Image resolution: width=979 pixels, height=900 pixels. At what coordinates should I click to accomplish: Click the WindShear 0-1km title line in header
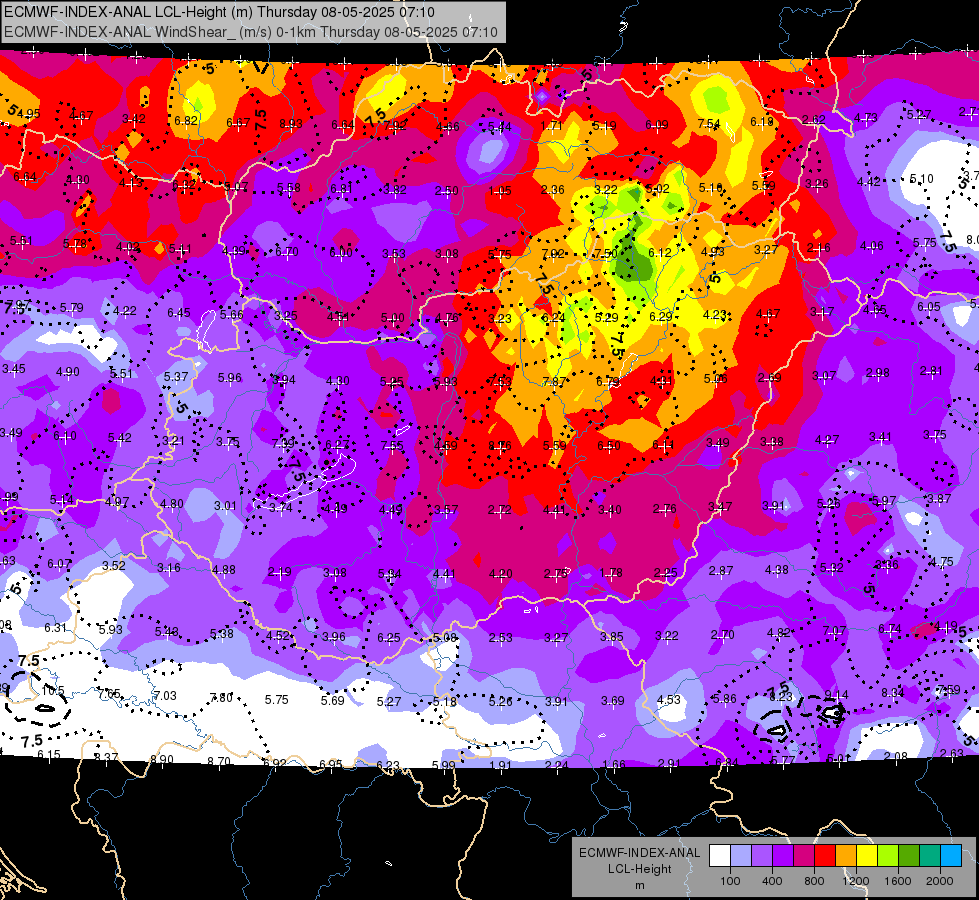coord(251,32)
